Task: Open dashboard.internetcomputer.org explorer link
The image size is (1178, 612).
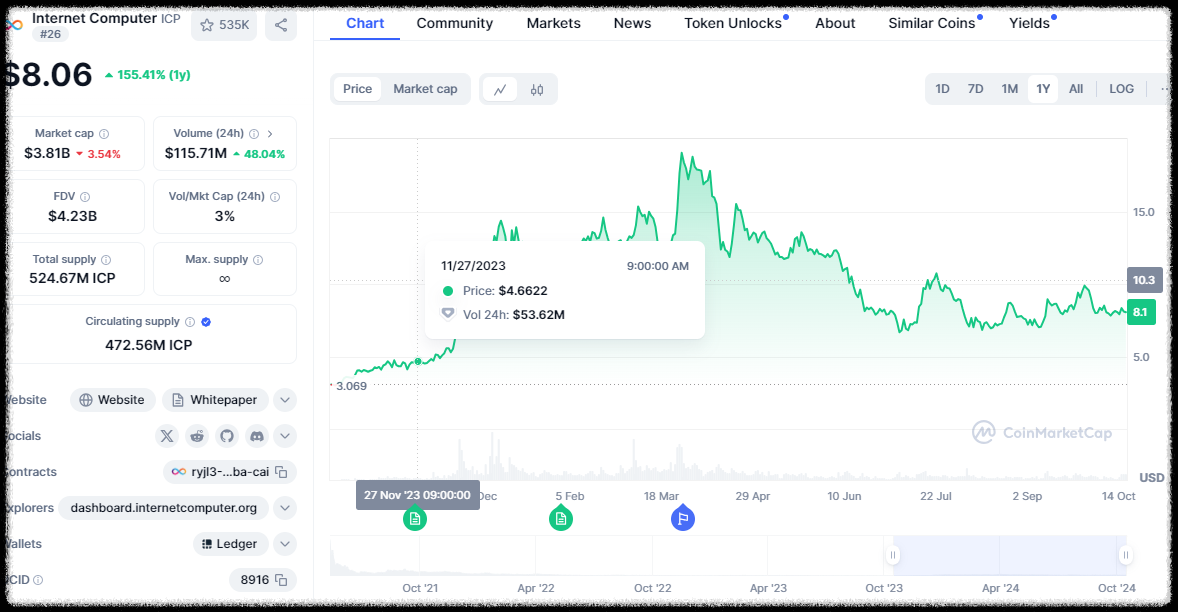Action: (x=164, y=508)
